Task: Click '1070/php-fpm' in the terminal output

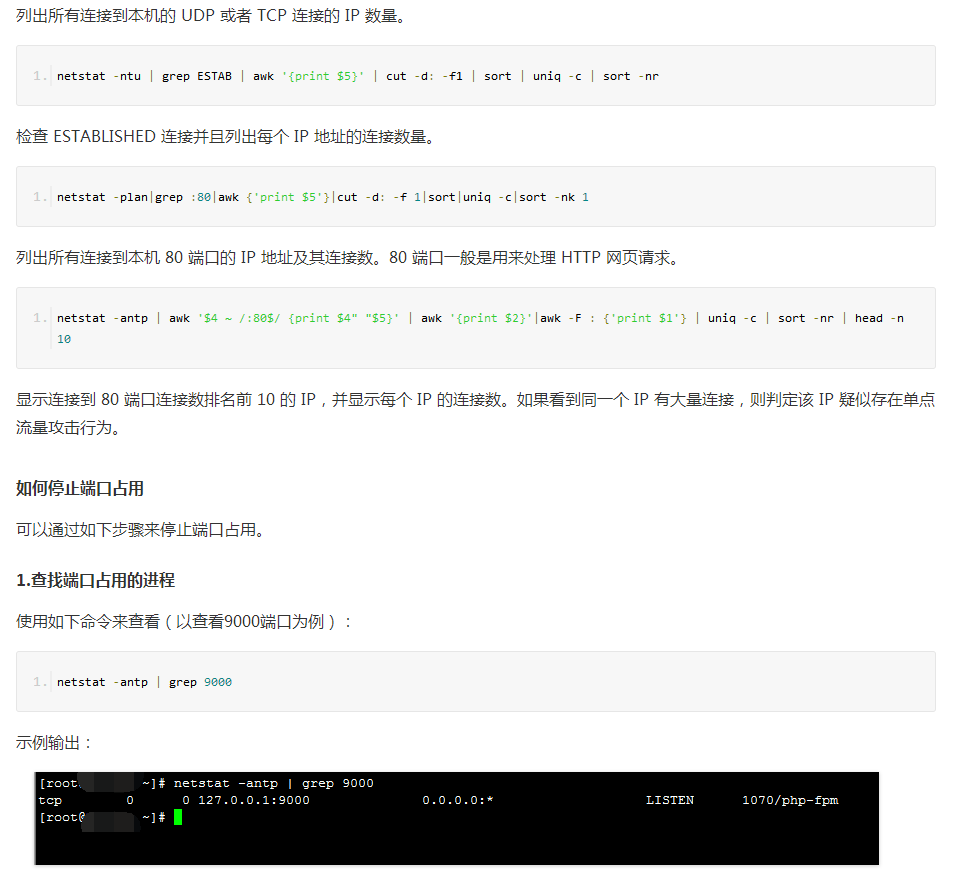Action: click(790, 800)
